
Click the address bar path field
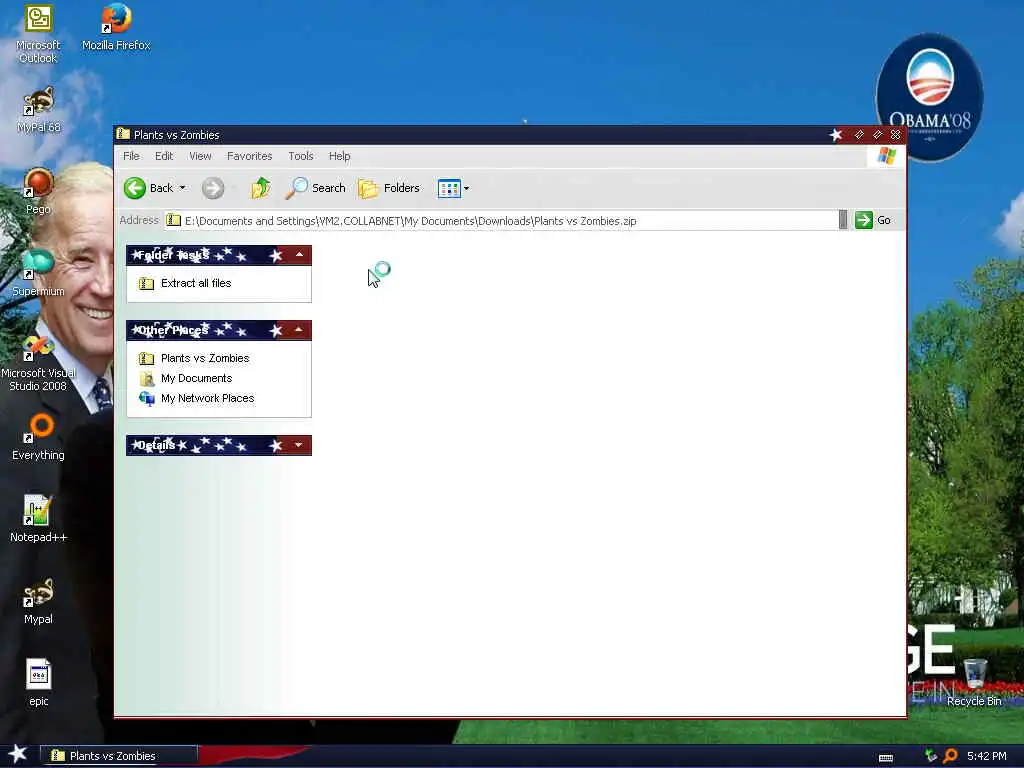pos(501,221)
